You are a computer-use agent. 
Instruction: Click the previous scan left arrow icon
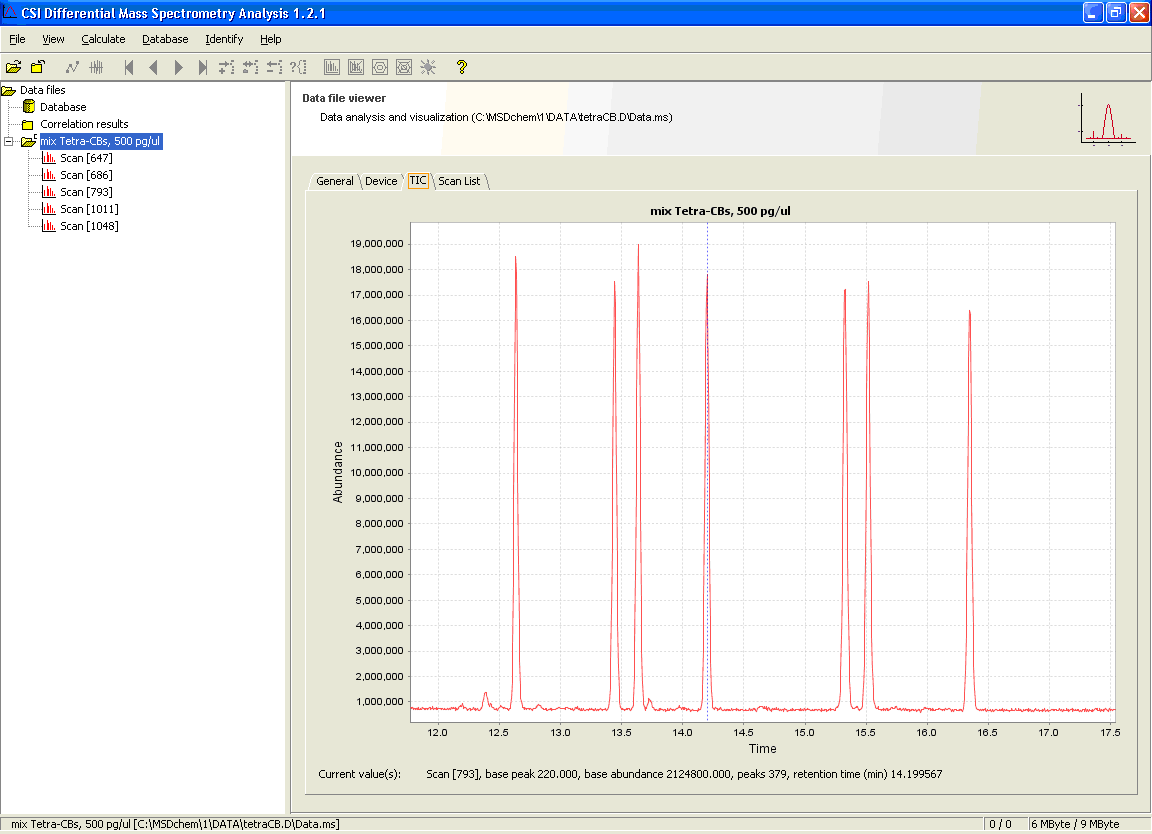tap(153, 67)
